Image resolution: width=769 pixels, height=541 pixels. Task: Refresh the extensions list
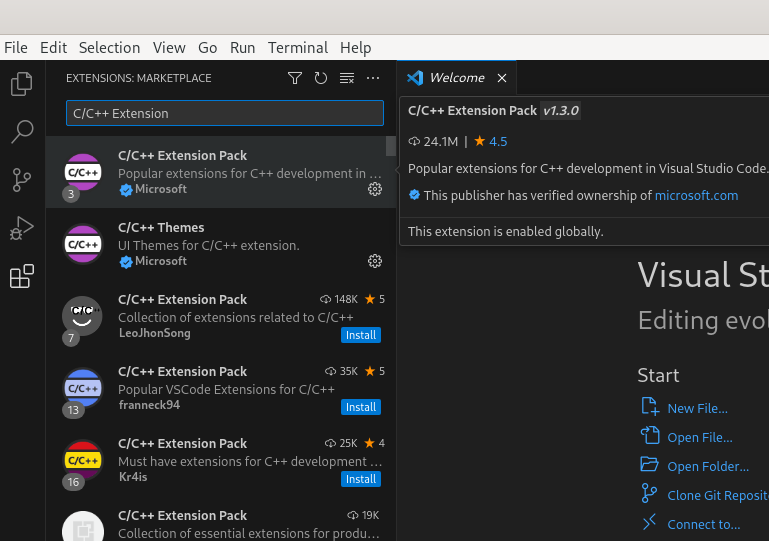(x=321, y=78)
